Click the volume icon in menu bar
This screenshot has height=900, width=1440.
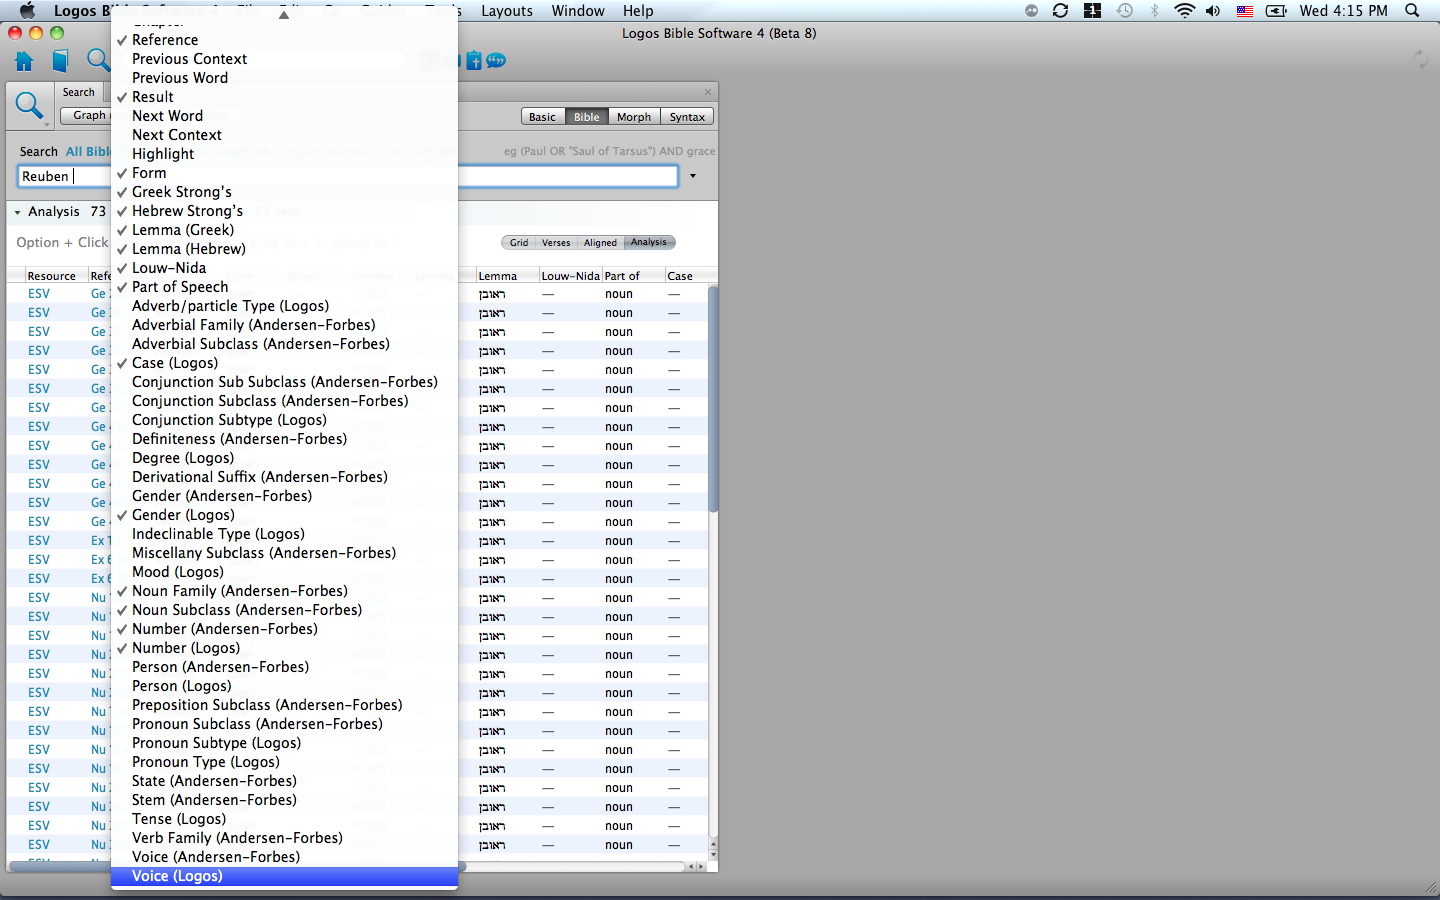[1213, 11]
